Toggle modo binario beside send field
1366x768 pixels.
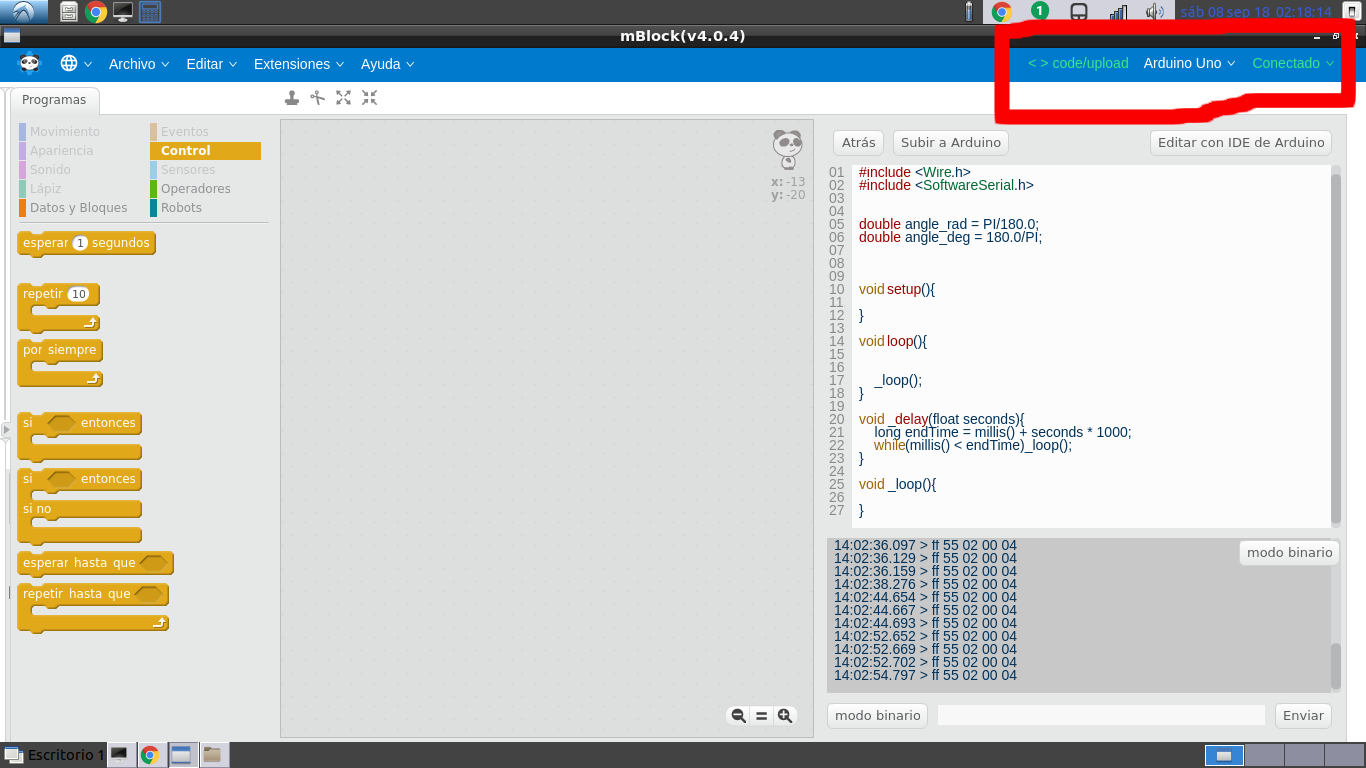(x=877, y=715)
